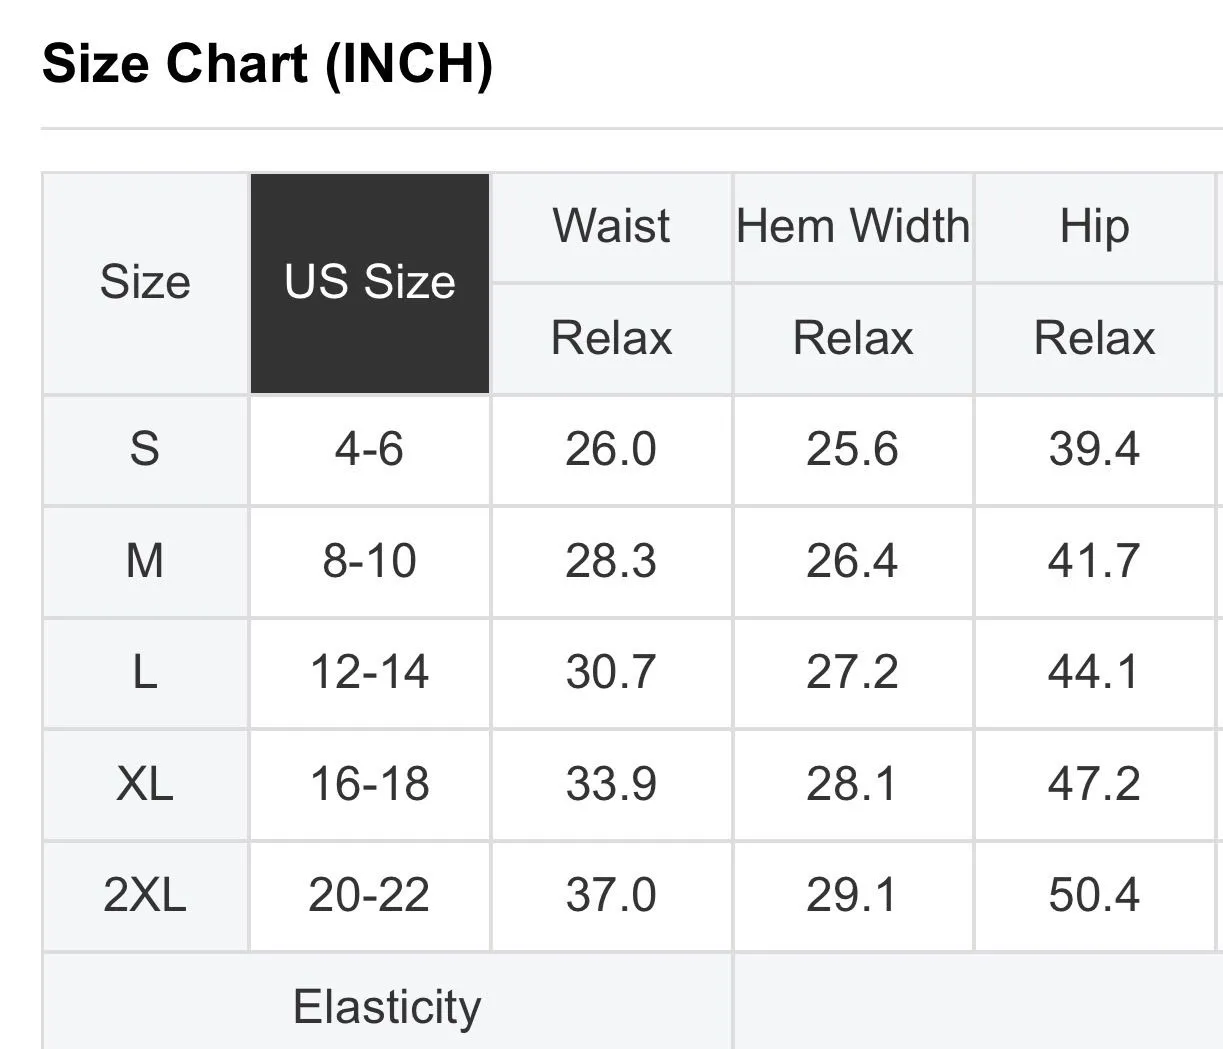Image resolution: width=1223 pixels, height=1049 pixels.
Task: Click the 4-6 US size cell
Action: (370, 449)
